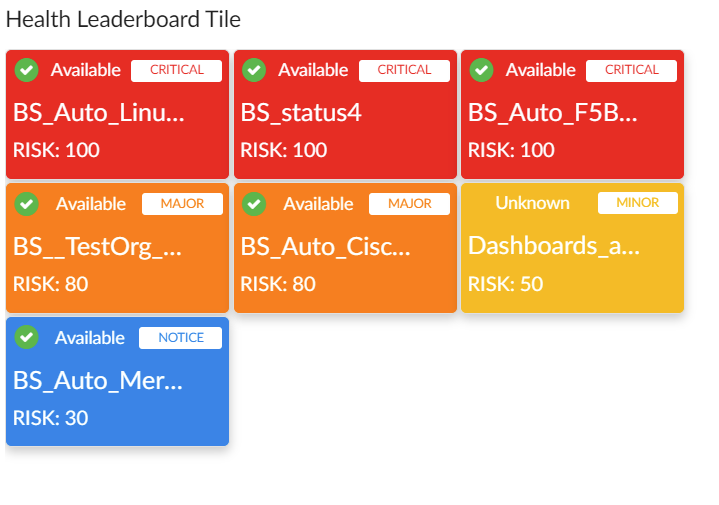
Task: Open the BS_Auto_F5B service name
Action: tap(552, 113)
